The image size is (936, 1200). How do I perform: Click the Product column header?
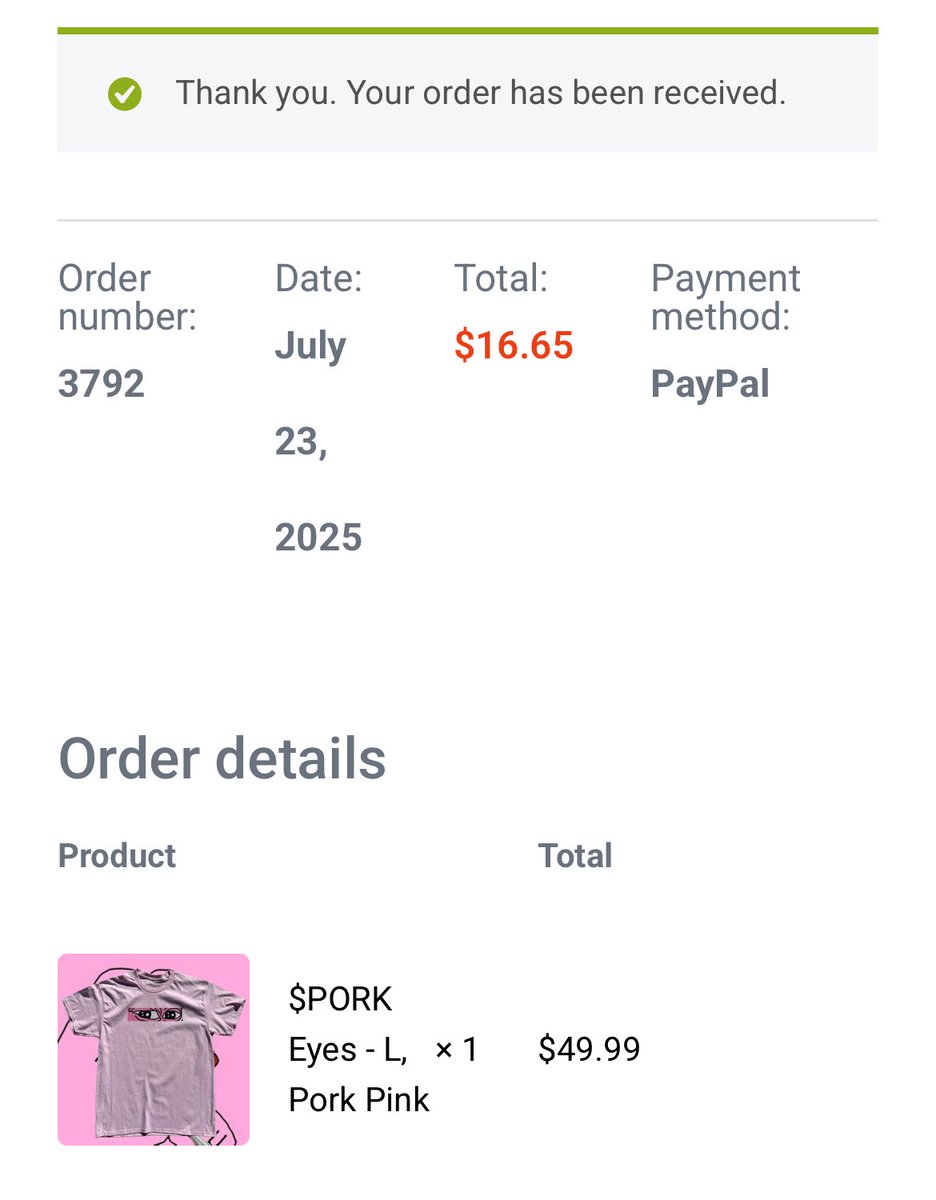pos(117,856)
